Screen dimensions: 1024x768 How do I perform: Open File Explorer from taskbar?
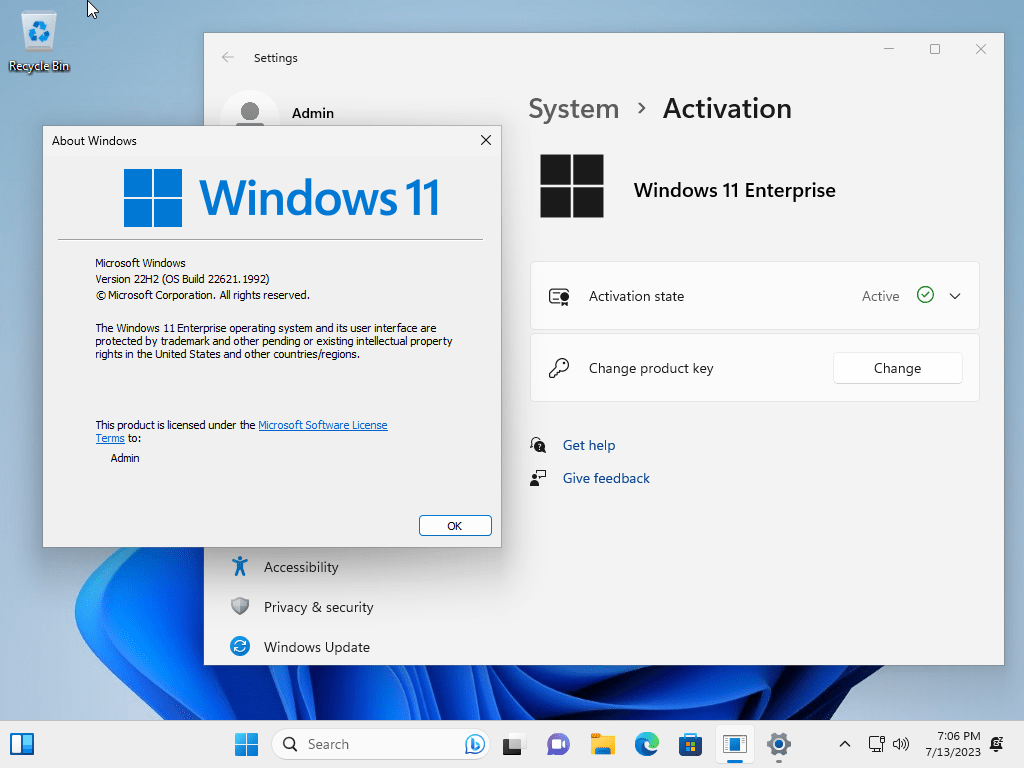(x=603, y=744)
